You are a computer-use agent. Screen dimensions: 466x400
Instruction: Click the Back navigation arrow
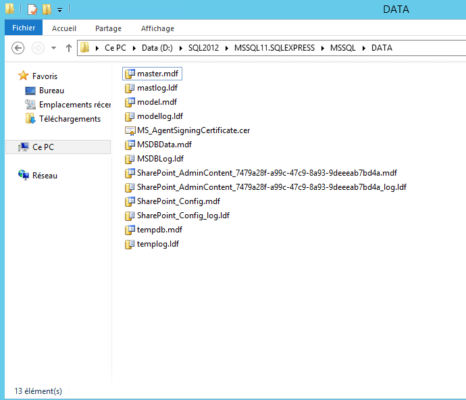18,48
